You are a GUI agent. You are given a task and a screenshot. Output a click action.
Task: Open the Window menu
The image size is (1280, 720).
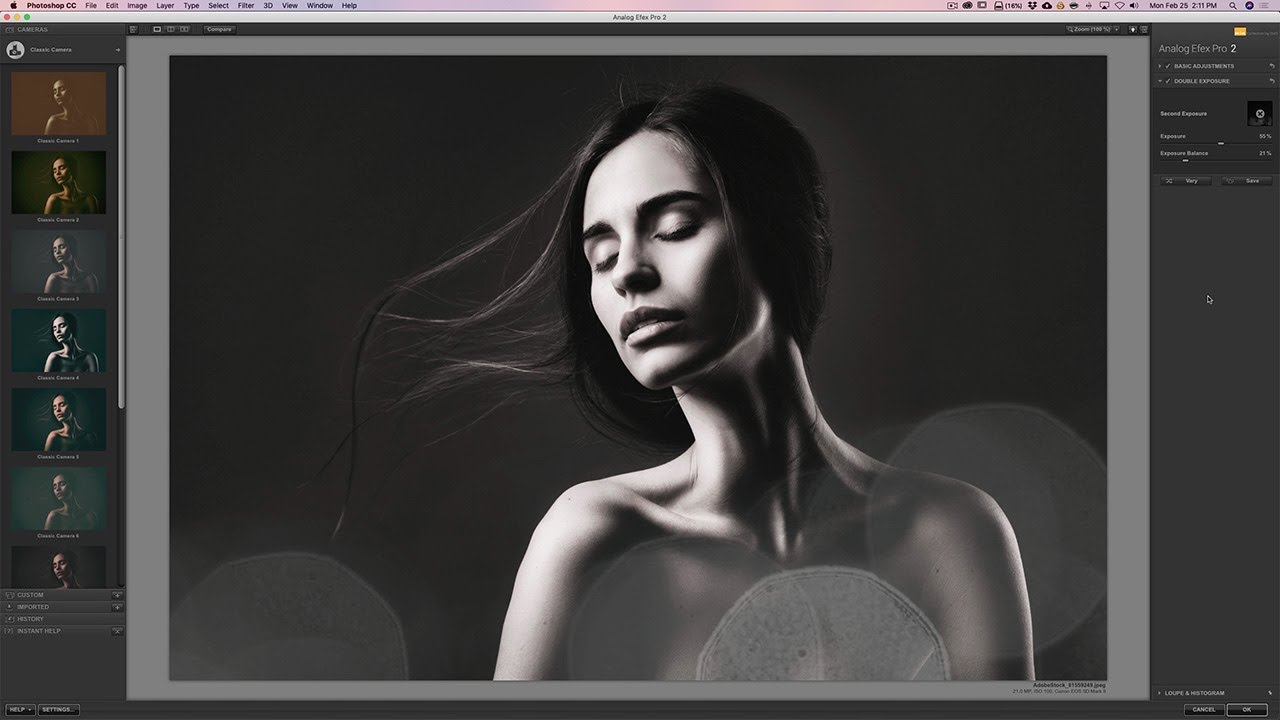click(320, 5)
